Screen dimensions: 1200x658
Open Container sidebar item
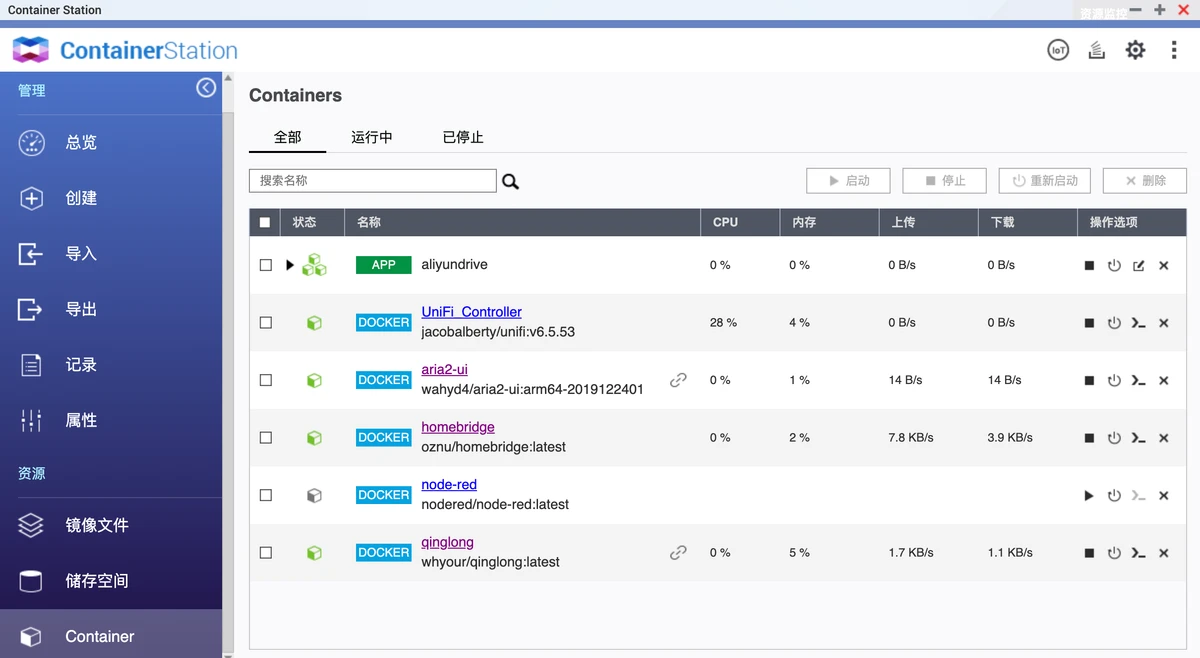click(x=111, y=636)
